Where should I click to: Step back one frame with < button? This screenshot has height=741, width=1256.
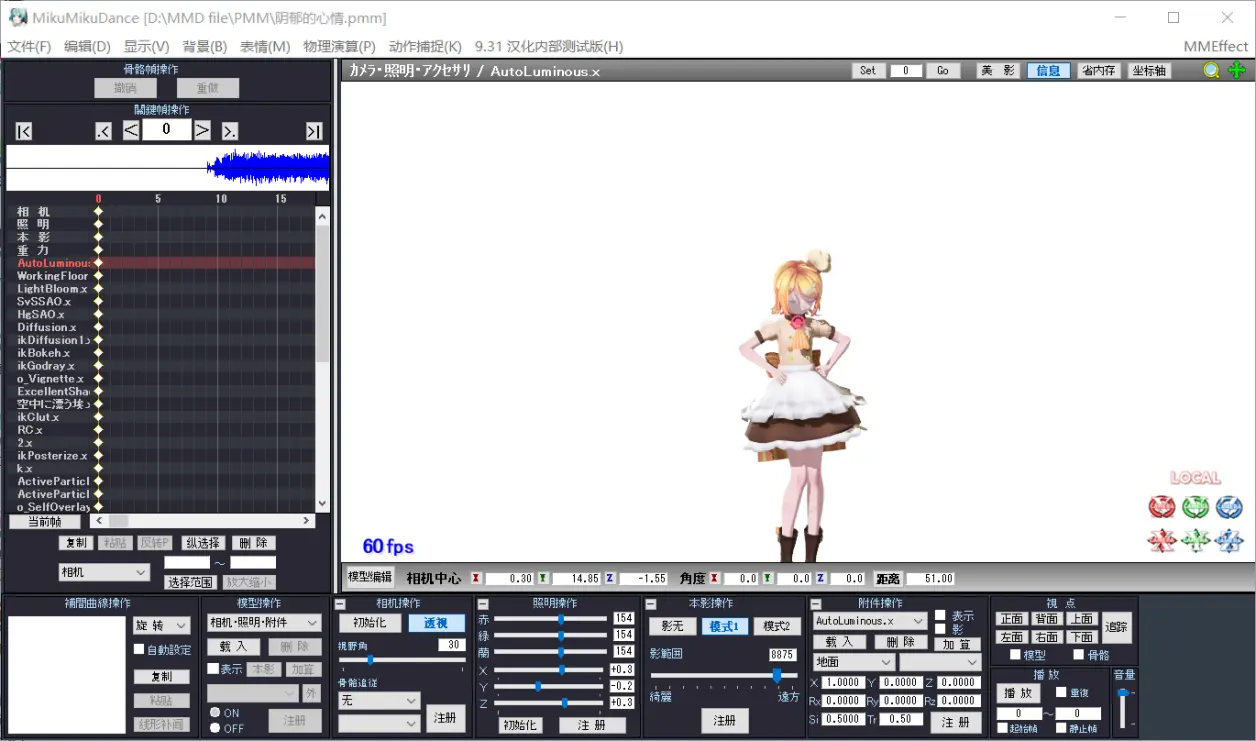[x=131, y=130]
